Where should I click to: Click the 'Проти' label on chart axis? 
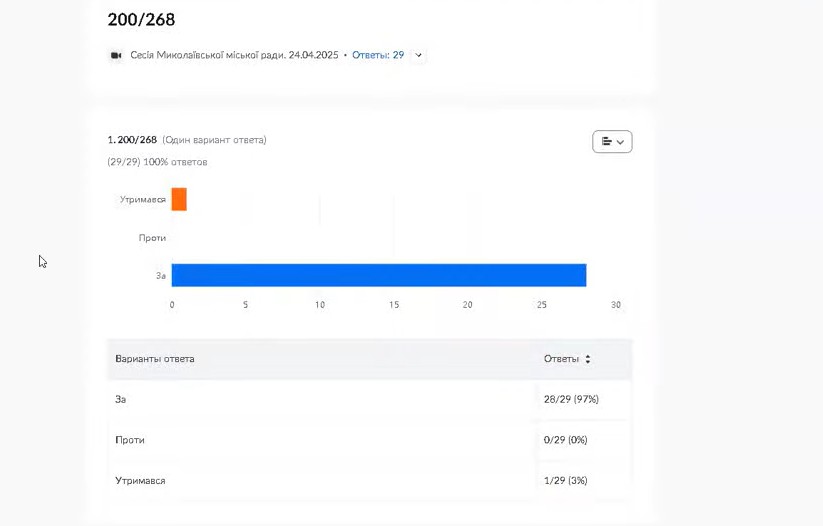coord(152,238)
